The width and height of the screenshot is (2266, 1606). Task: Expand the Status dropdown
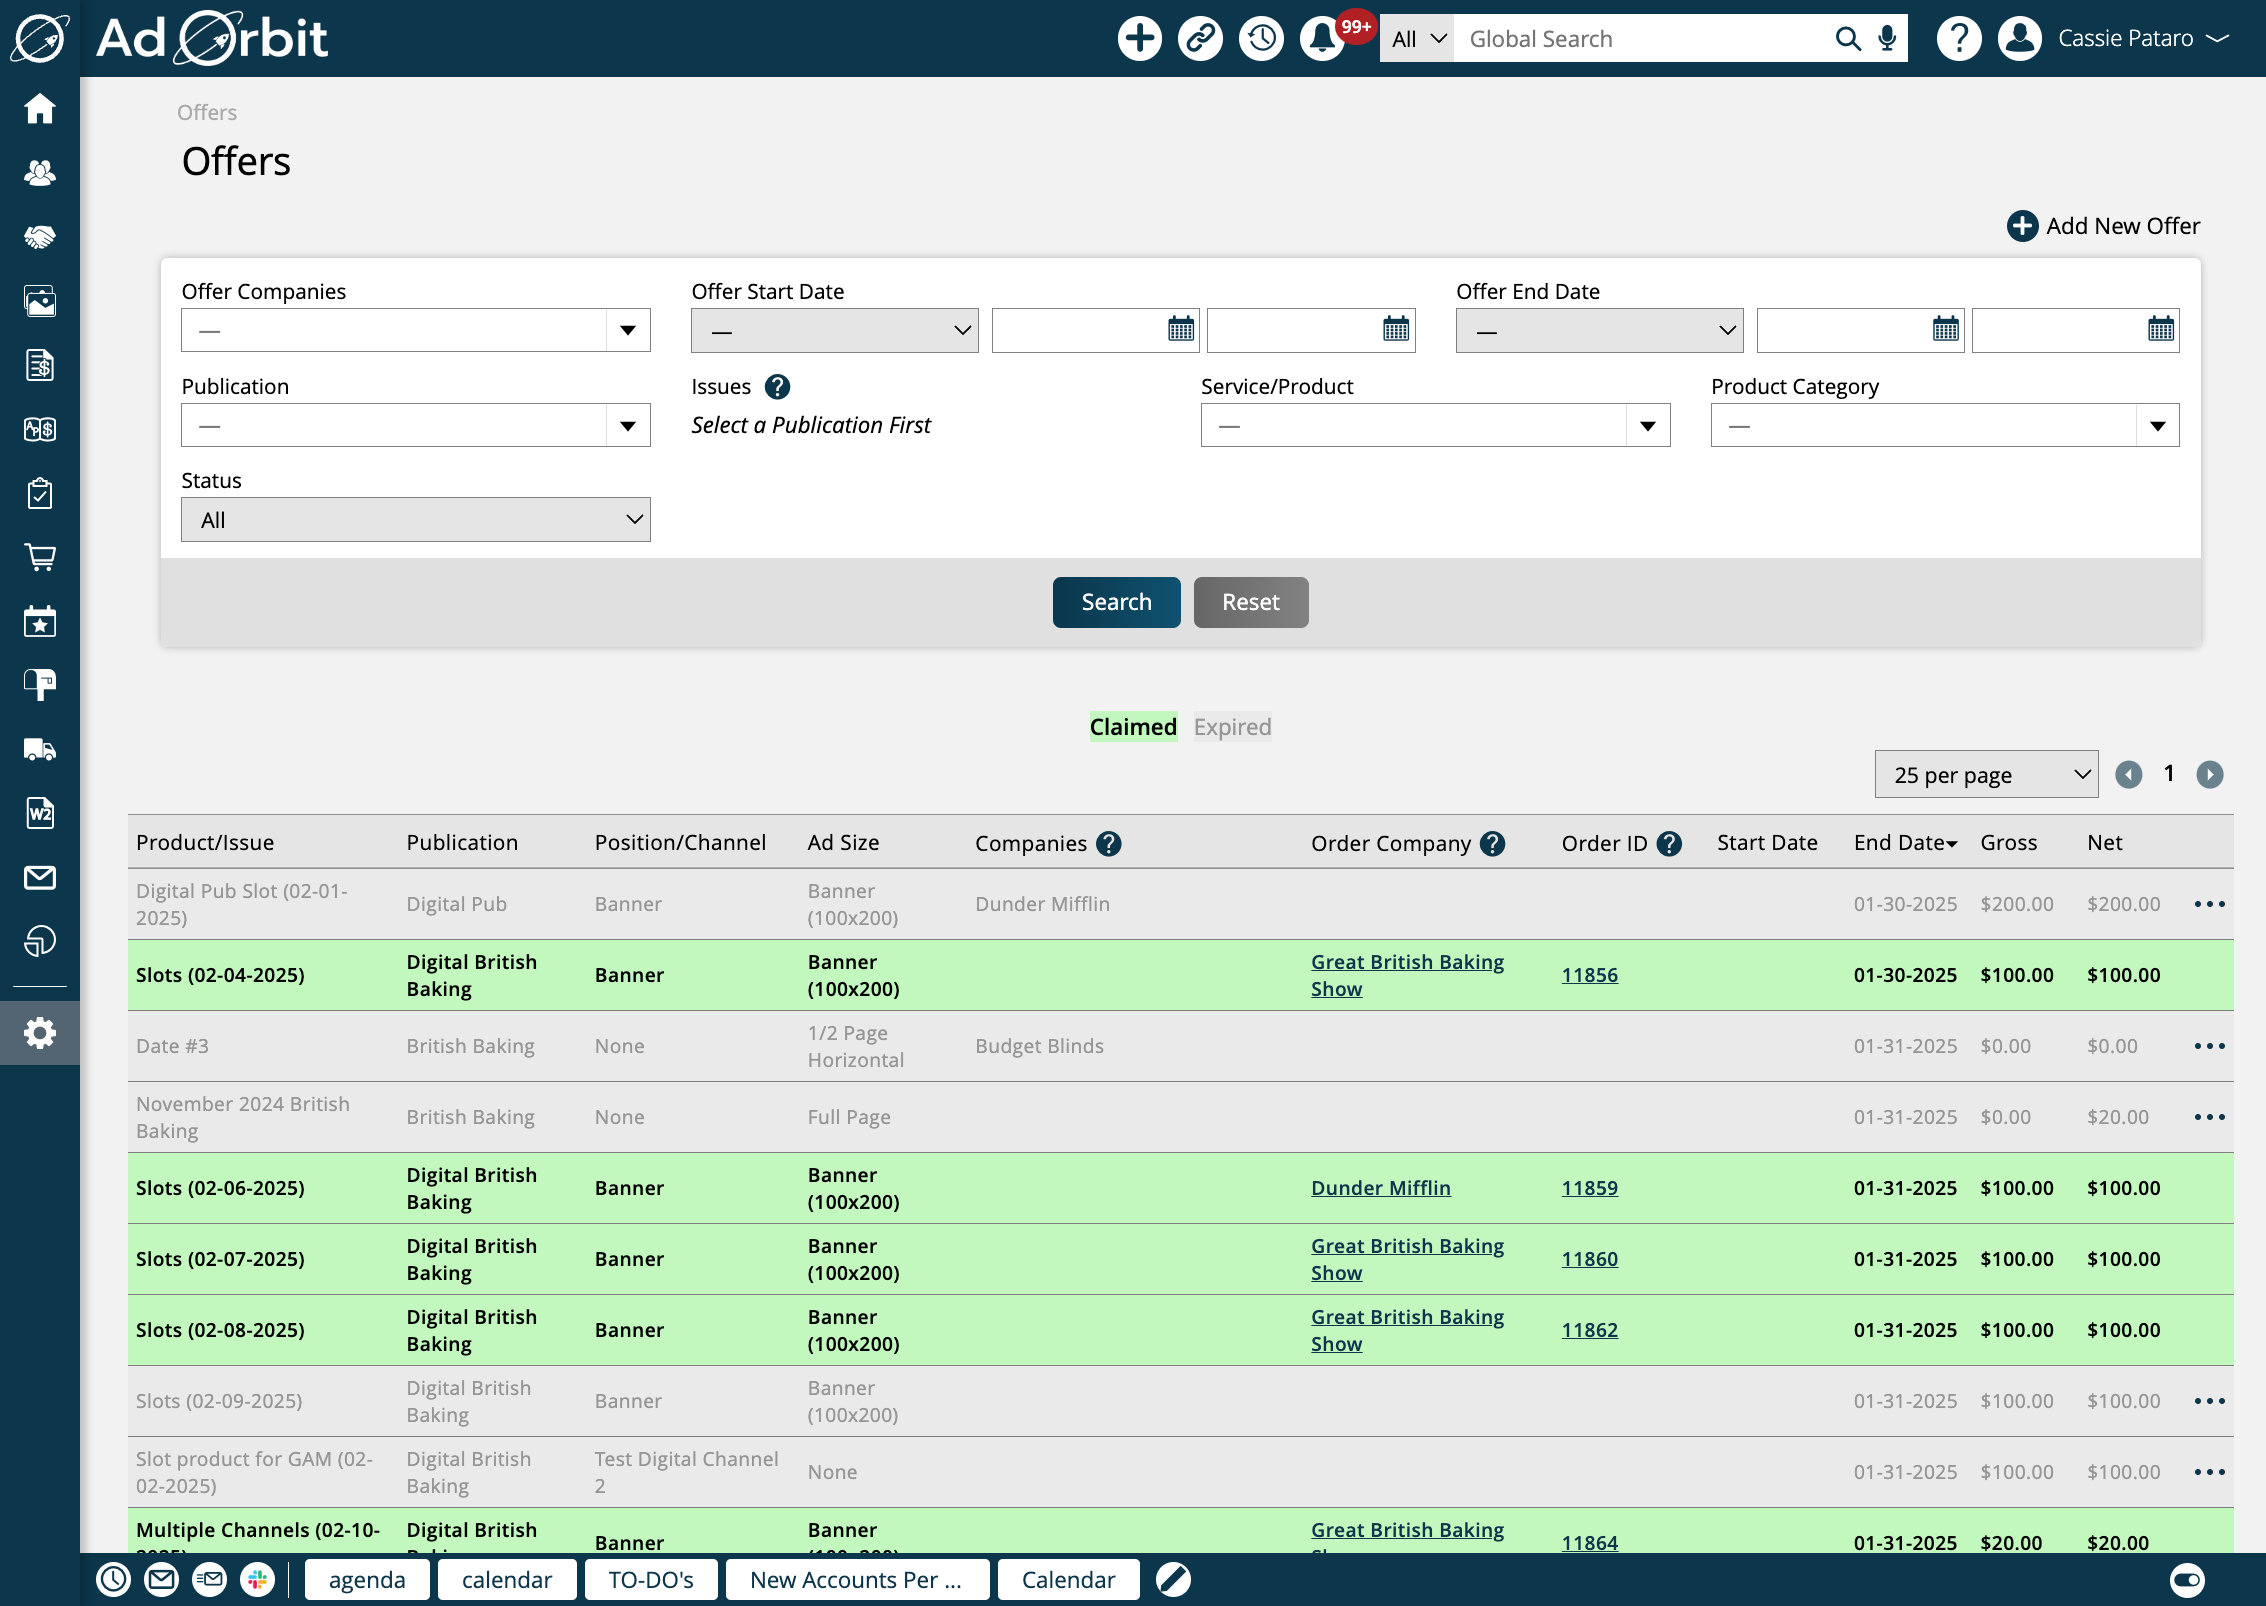(415, 520)
